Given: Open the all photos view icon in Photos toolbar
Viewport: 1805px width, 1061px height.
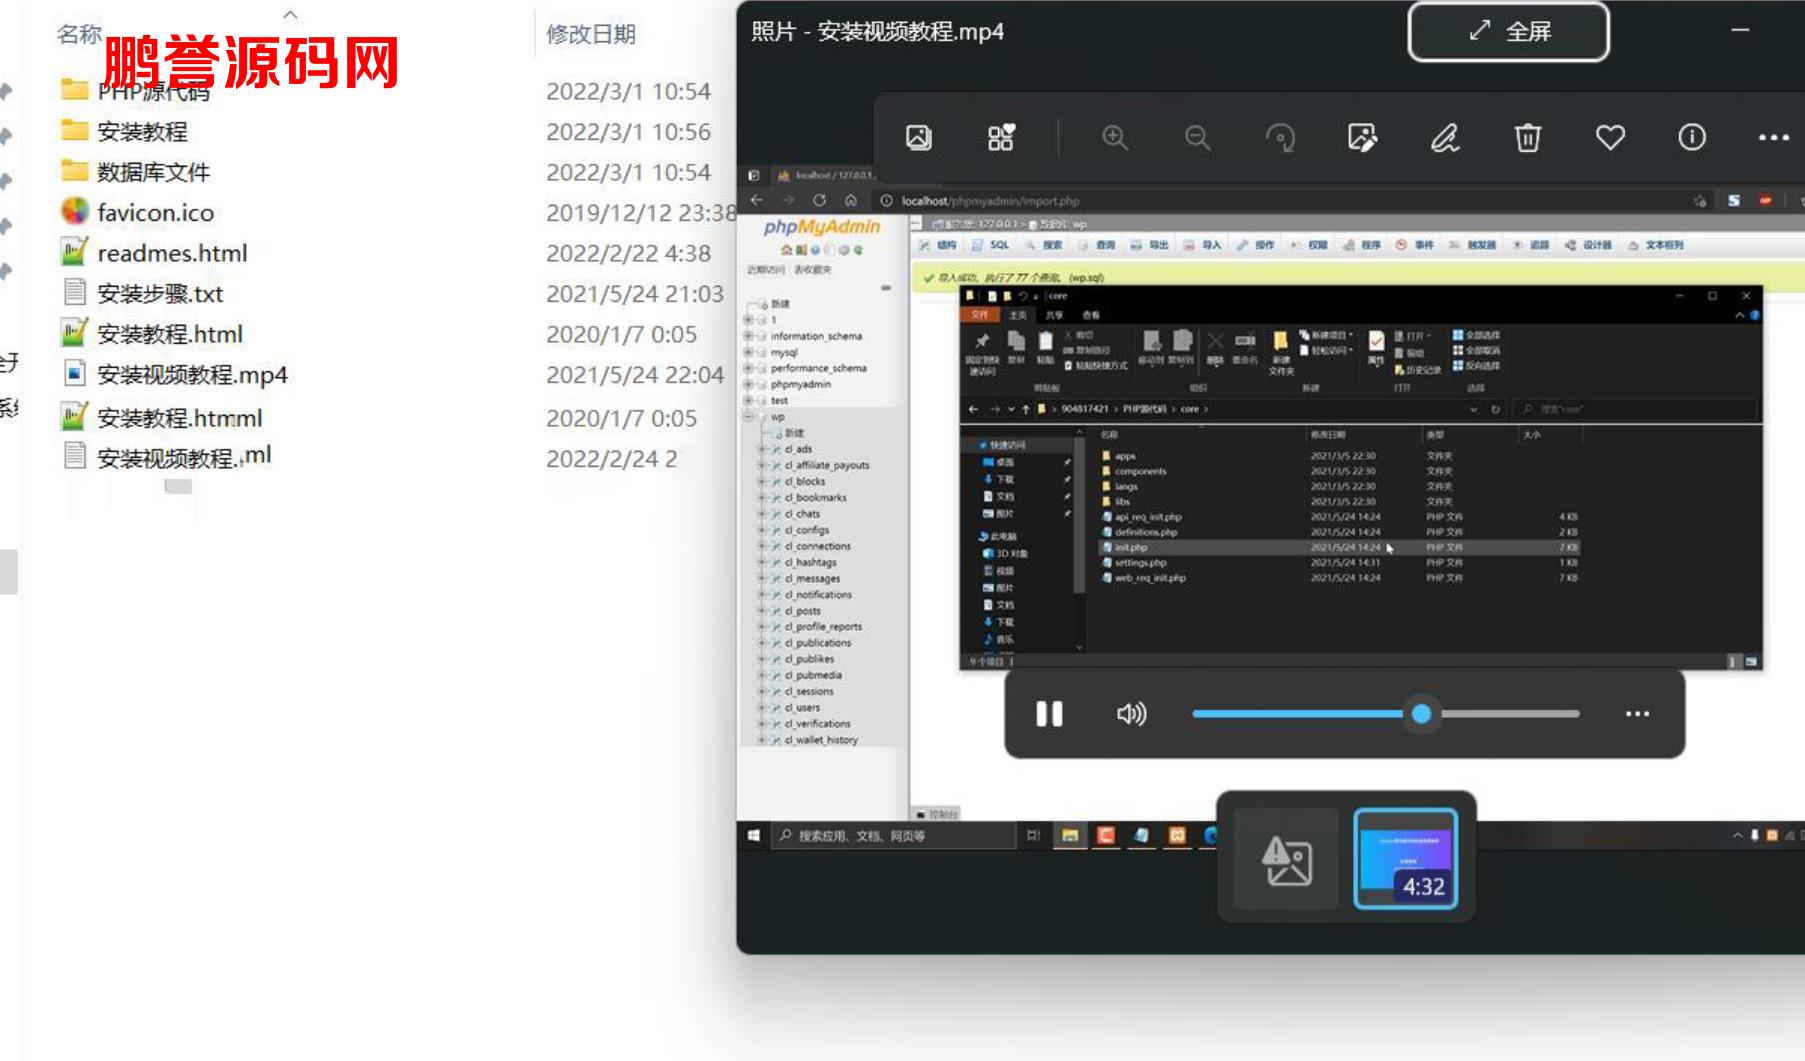Looking at the screenshot, I should pyautogui.click(x=918, y=137).
